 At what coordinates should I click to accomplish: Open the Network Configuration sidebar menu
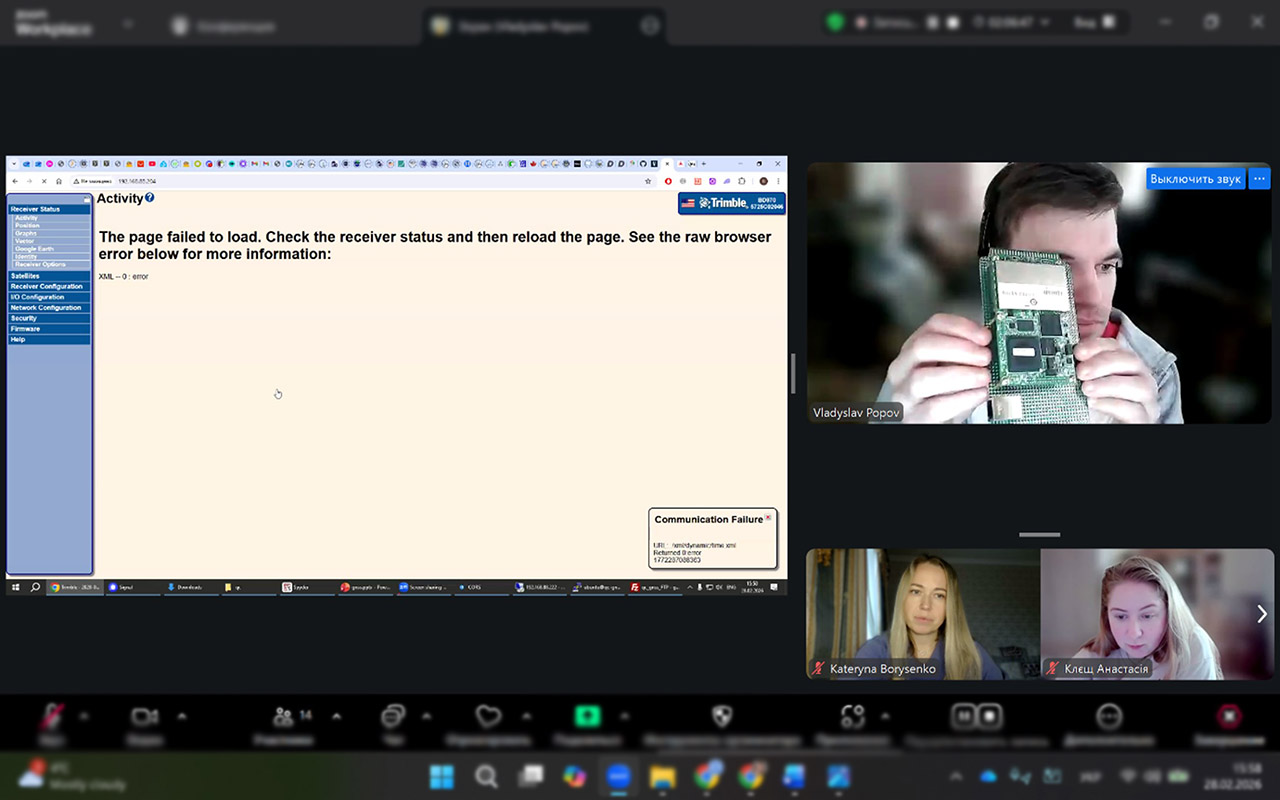[46, 308]
